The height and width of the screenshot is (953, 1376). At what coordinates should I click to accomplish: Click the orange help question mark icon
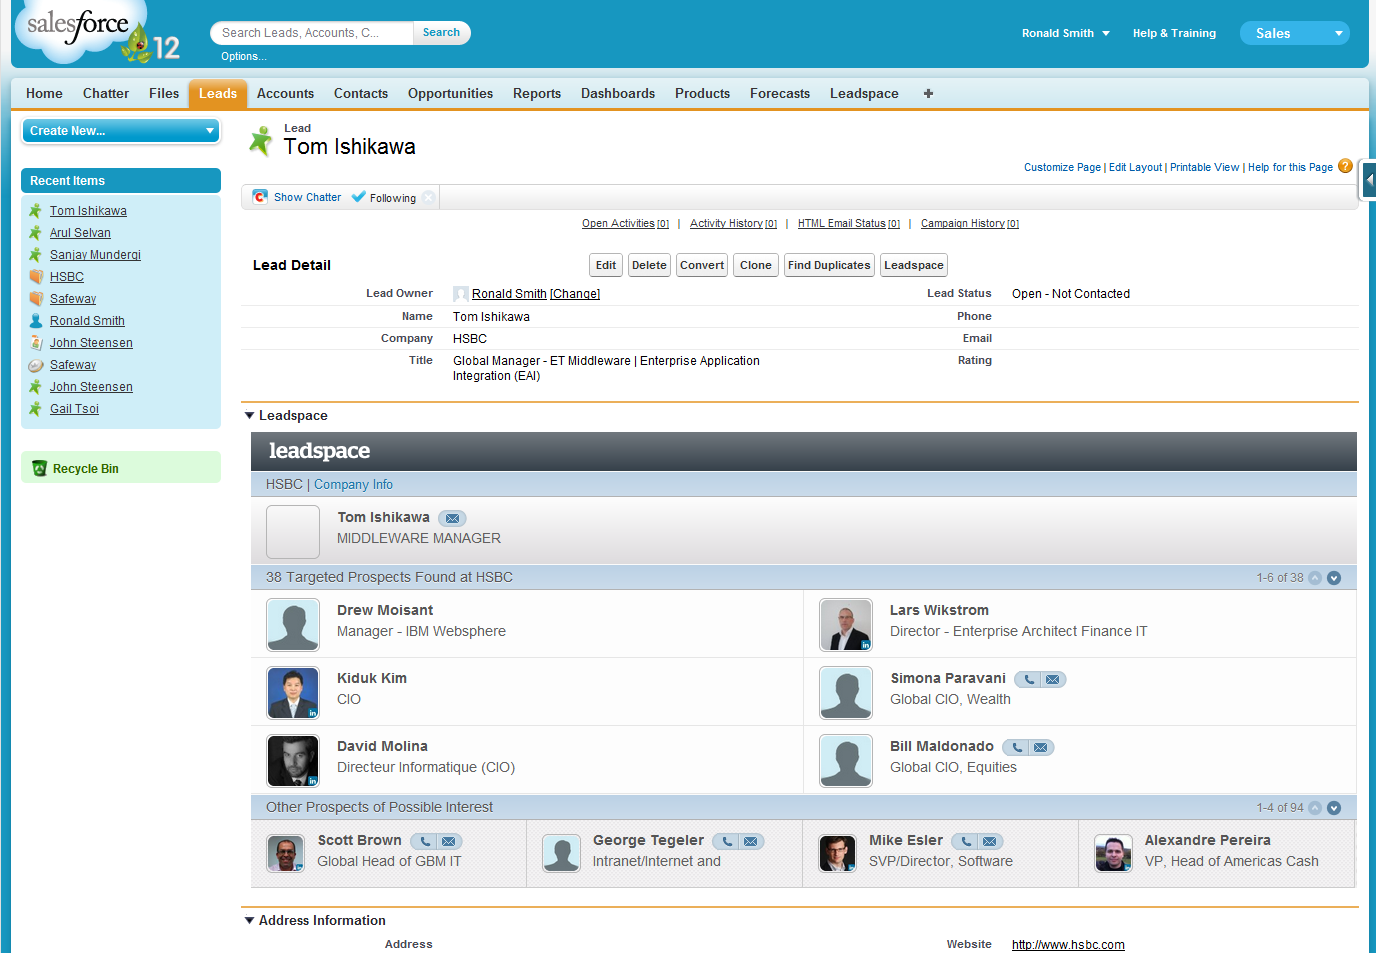click(x=1346, y=166)
